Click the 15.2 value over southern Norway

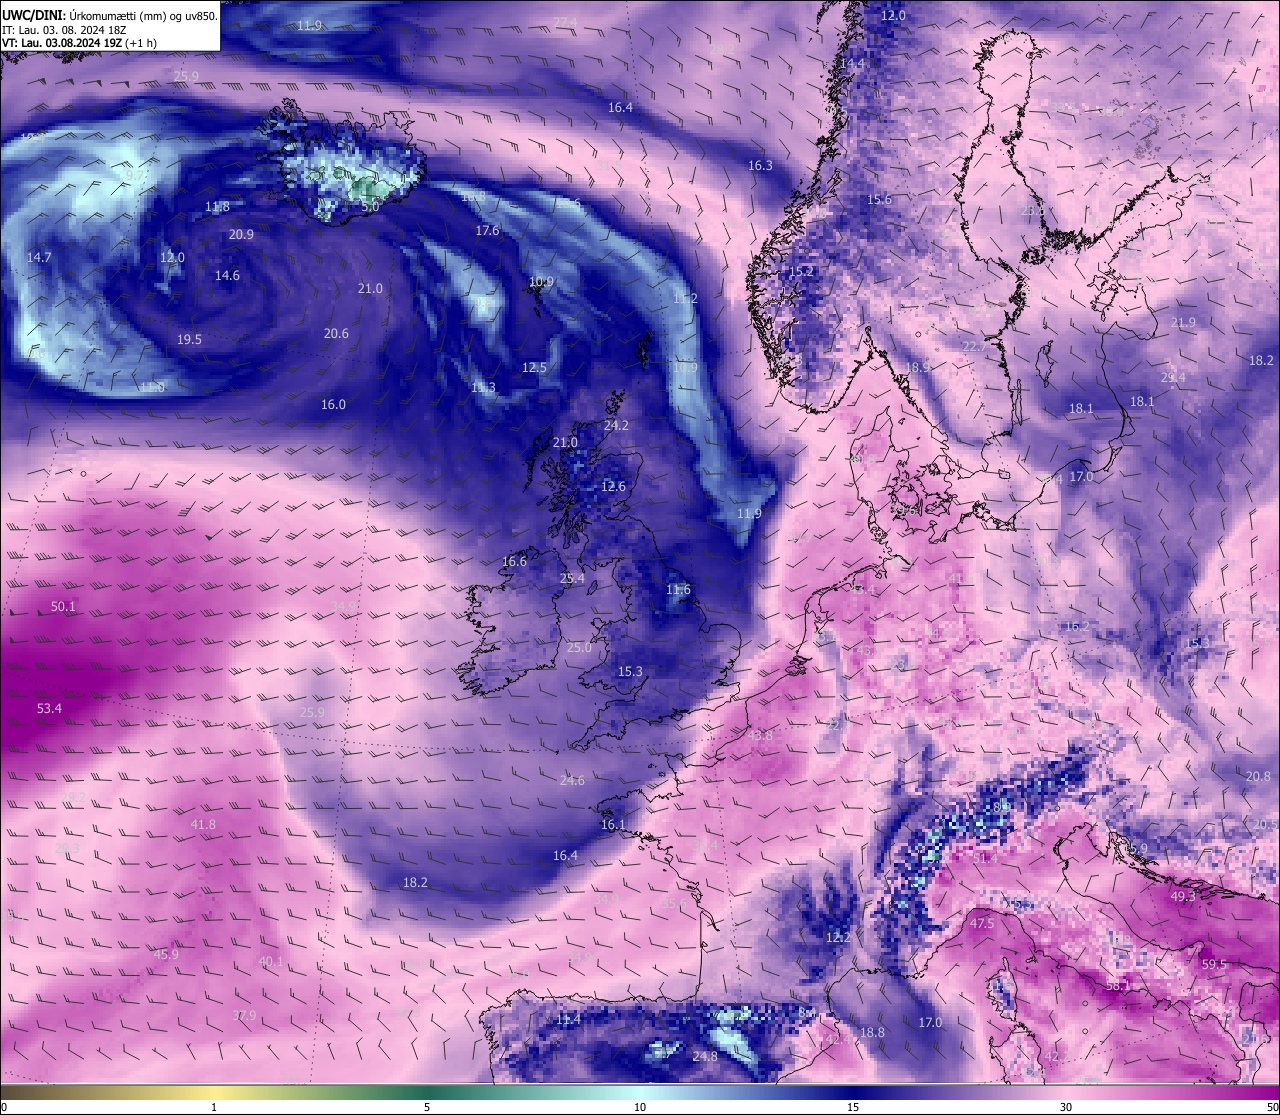point(801,271)
